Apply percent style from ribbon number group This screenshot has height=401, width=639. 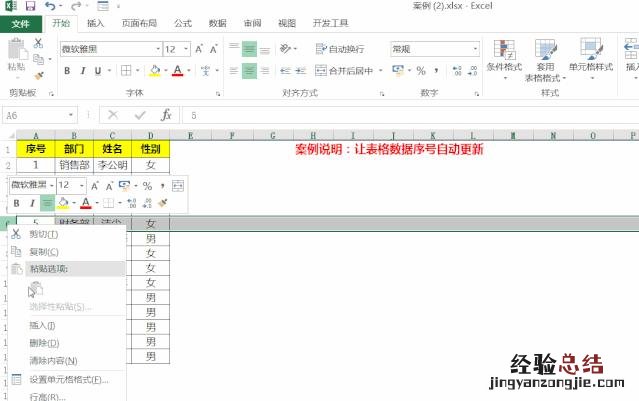421,71
